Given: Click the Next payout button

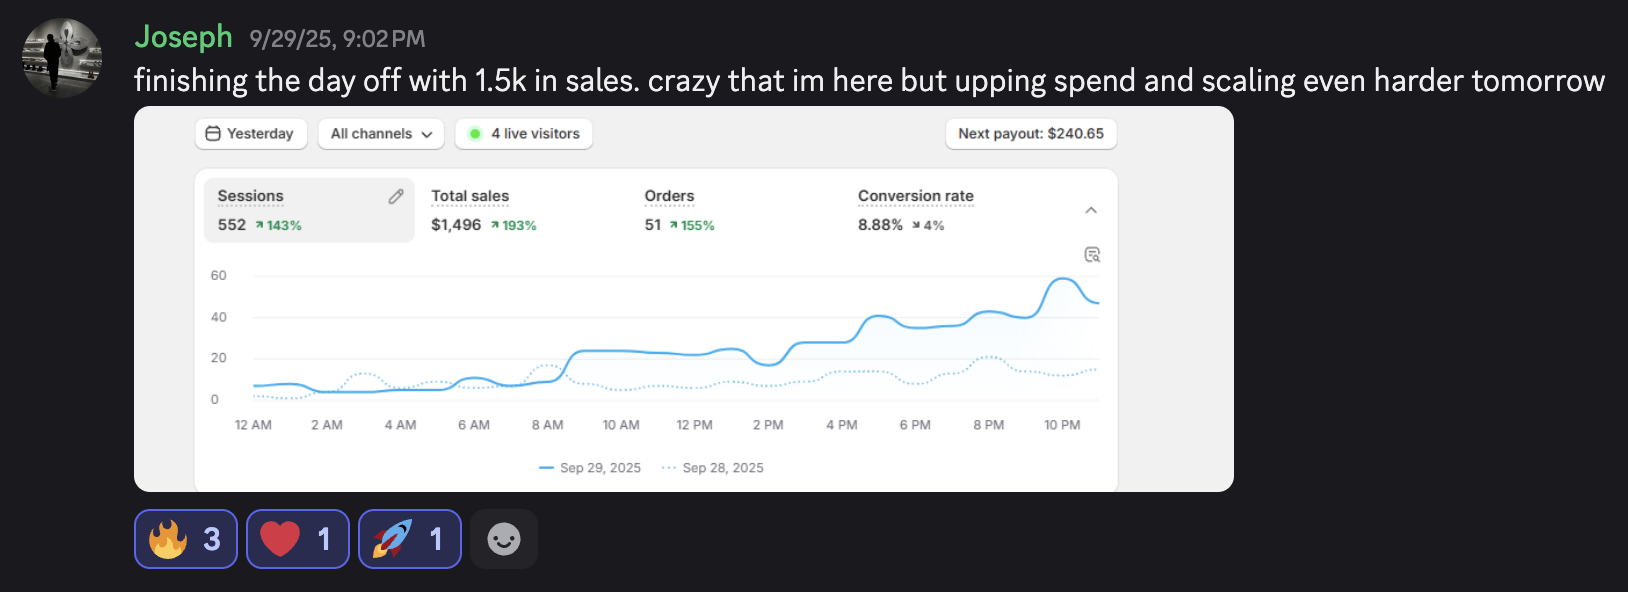Looking at the screenshot, I should pyautogui.click(x=1030, y=134).
